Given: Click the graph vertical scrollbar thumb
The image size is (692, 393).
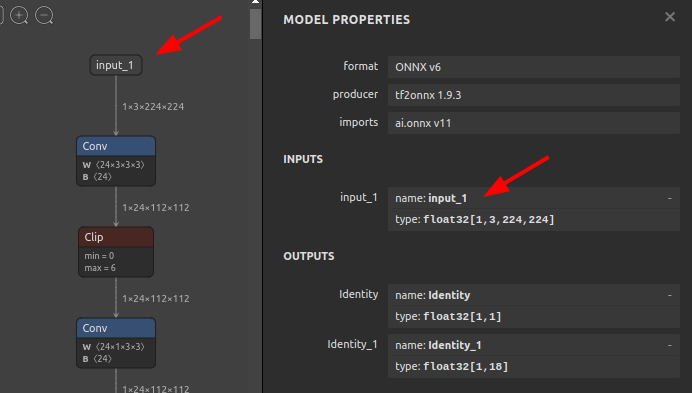Looking at the screenshot, I should click(256, 24).
